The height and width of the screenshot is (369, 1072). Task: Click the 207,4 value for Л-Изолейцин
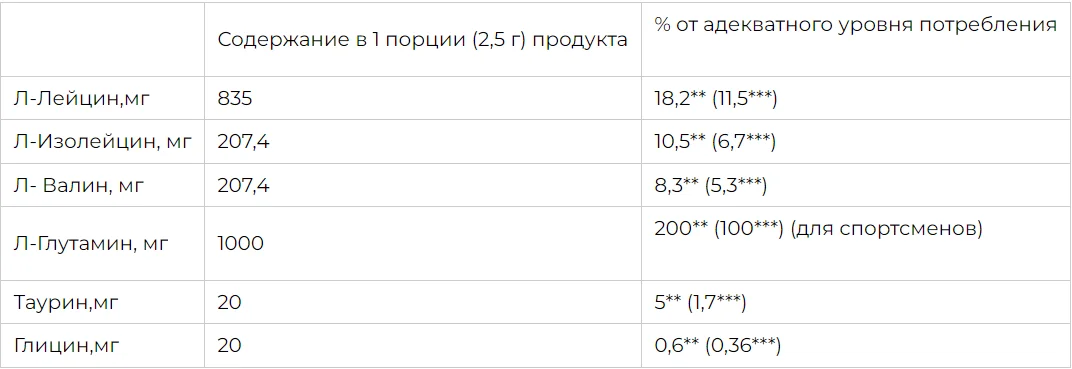(x=243, y=141)
